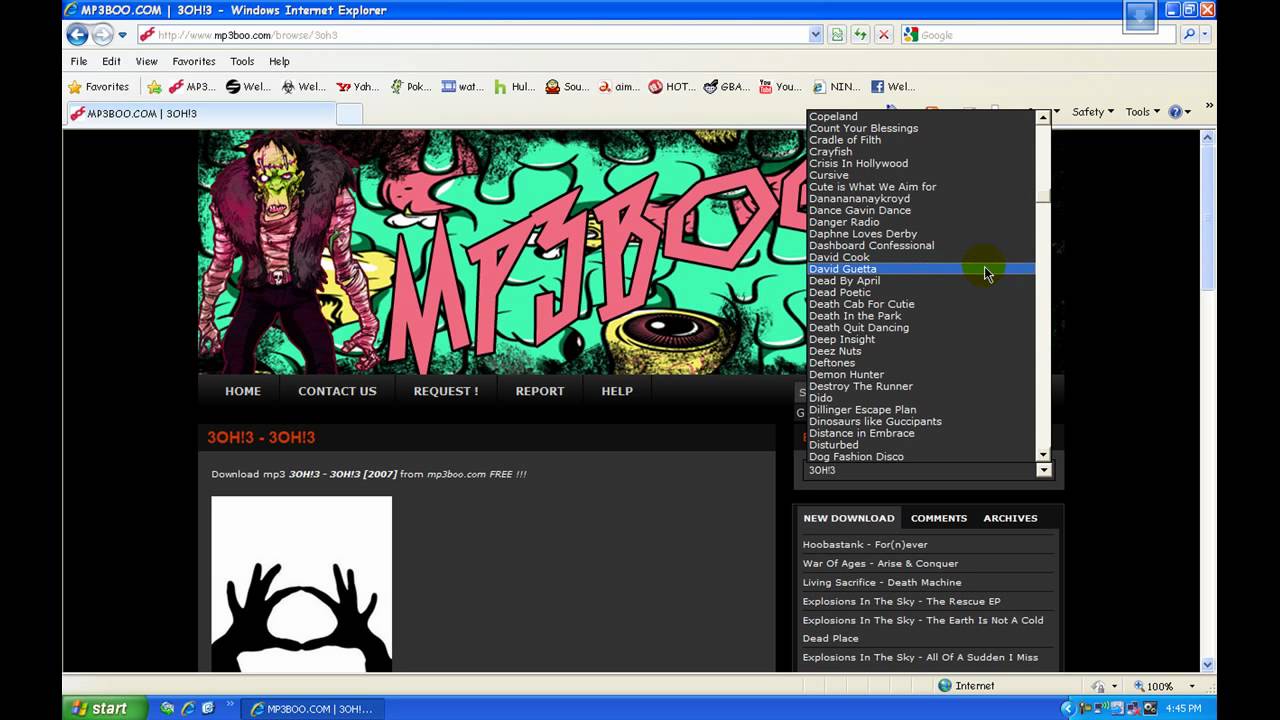This screenshot has width=1280, height=720.
Task: Click the Compatibility View icon in address bar
Action: [x=837, y=34]
